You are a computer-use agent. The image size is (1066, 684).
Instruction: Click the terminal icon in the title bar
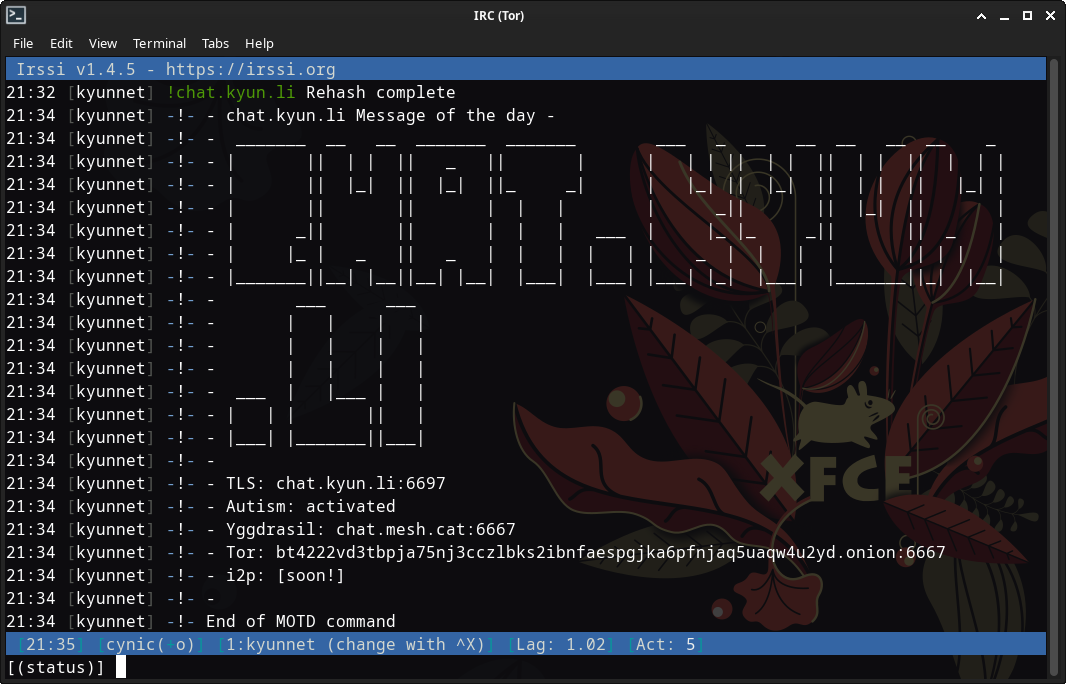pyautogui.click(x=16, y=15)
